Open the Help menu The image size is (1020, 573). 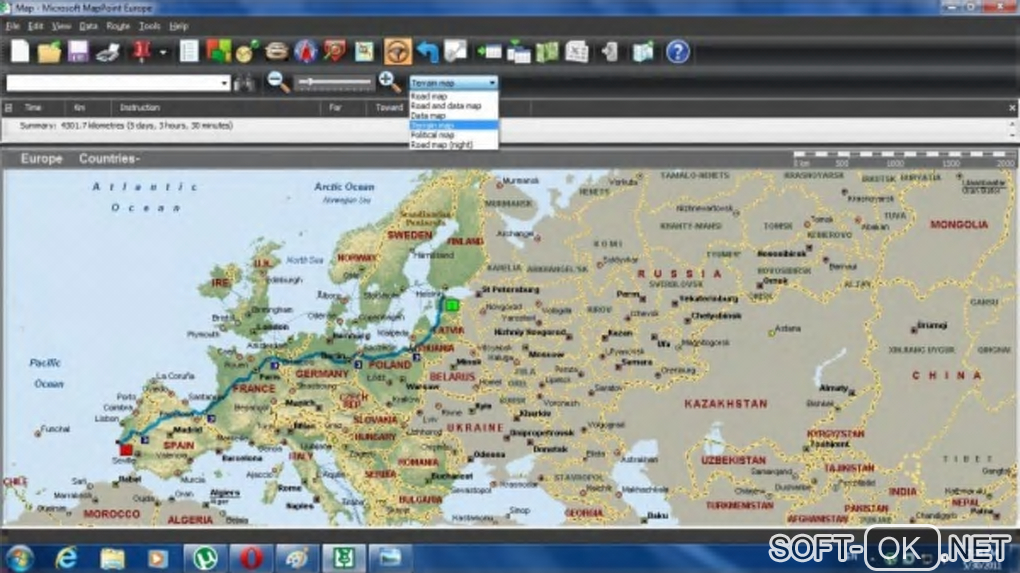click(x=178, y=26)
